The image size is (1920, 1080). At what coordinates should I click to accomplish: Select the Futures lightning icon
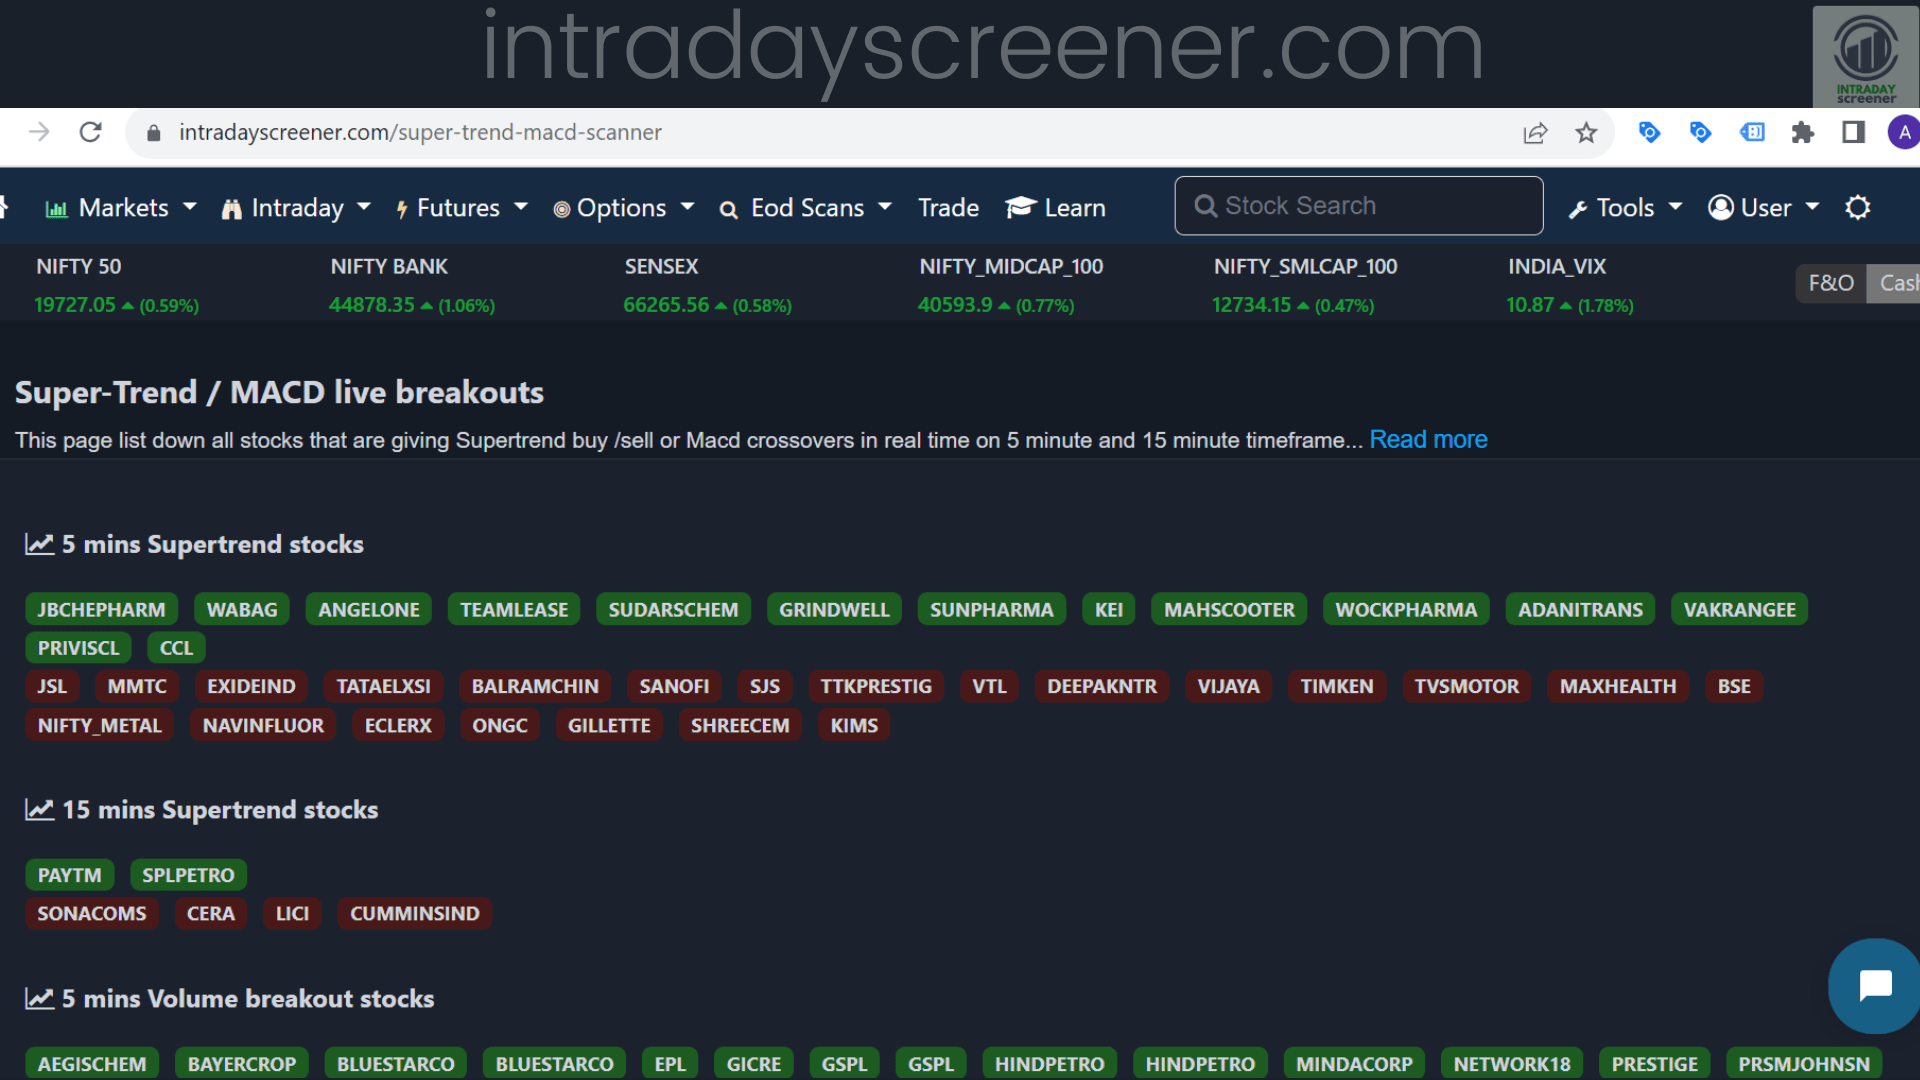(402, 207)
